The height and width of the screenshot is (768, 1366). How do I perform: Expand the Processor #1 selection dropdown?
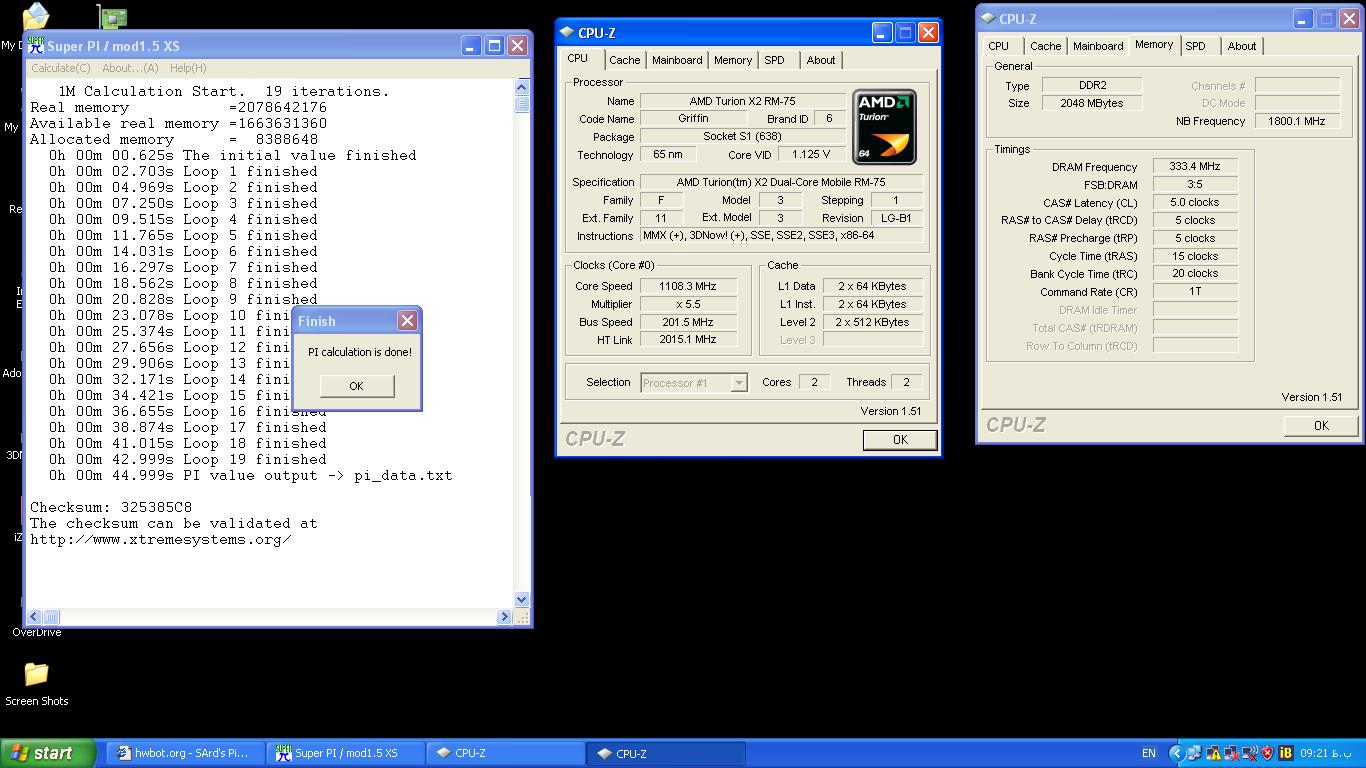(739, 383)
